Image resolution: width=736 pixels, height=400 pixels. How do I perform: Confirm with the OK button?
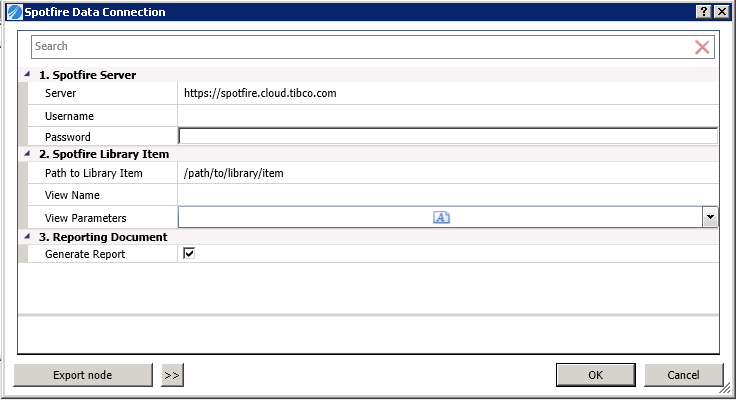click(596, 375)
